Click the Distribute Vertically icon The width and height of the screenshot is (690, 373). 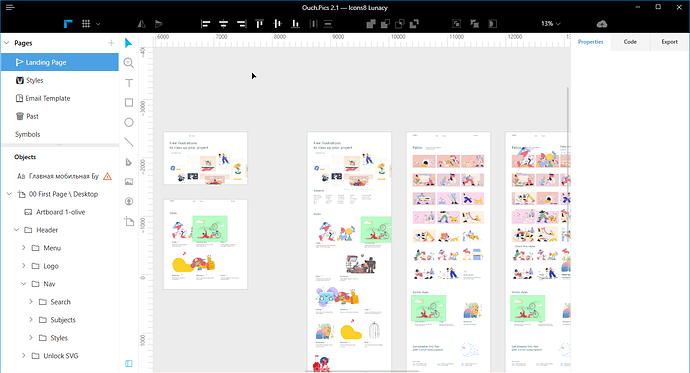[x=328, y=24]
